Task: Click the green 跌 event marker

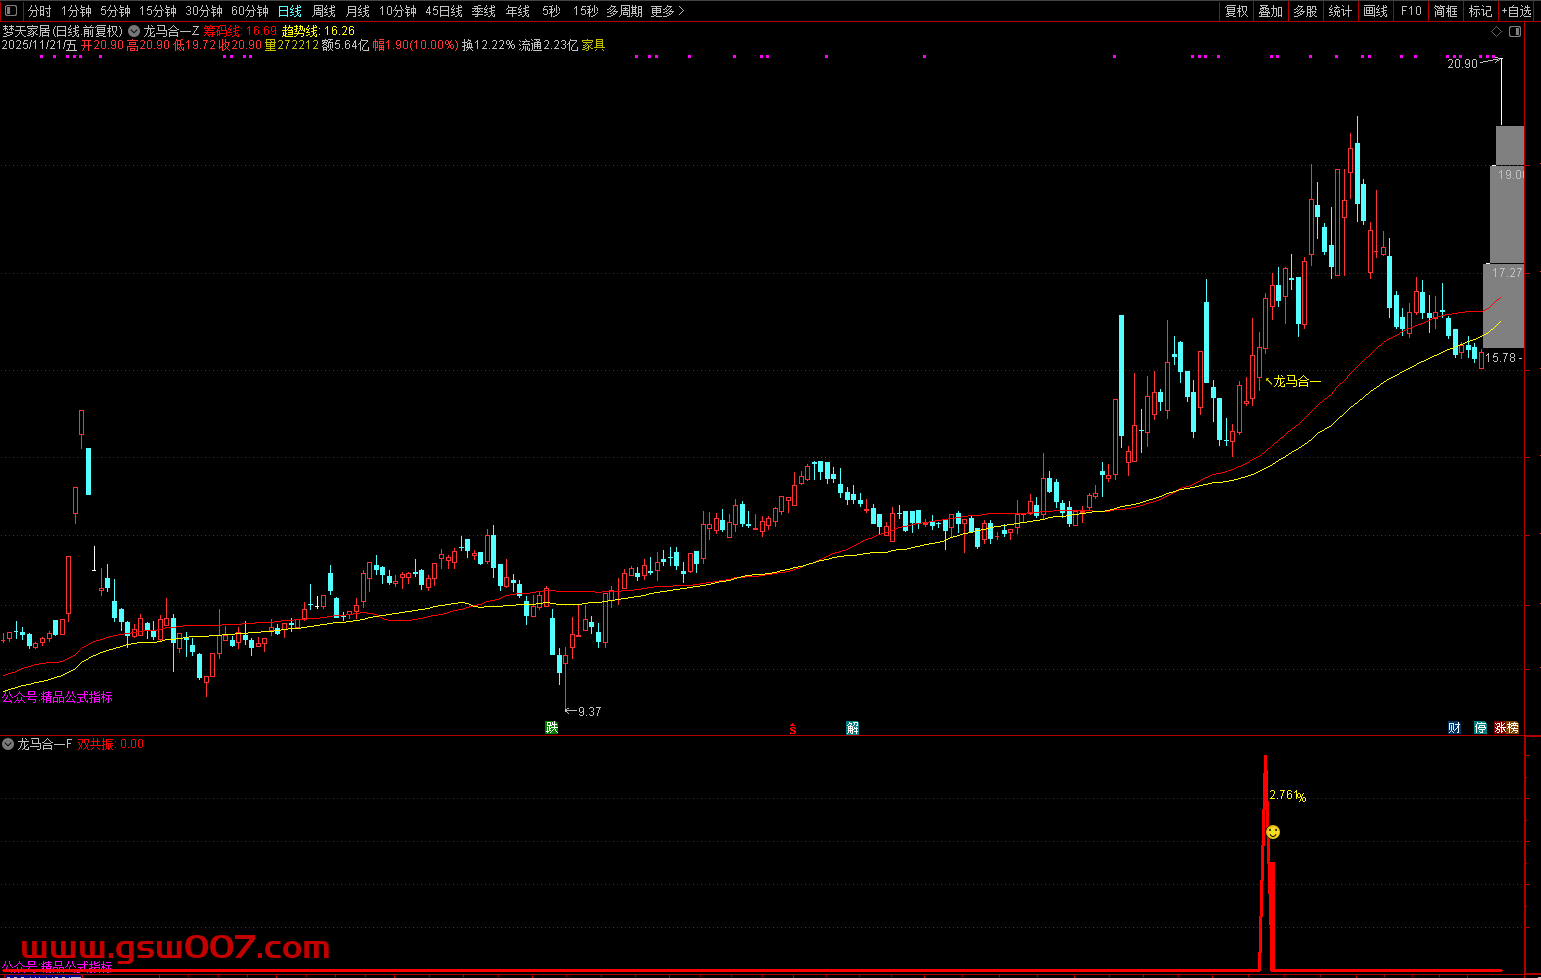Action: (x=551, y=727)
